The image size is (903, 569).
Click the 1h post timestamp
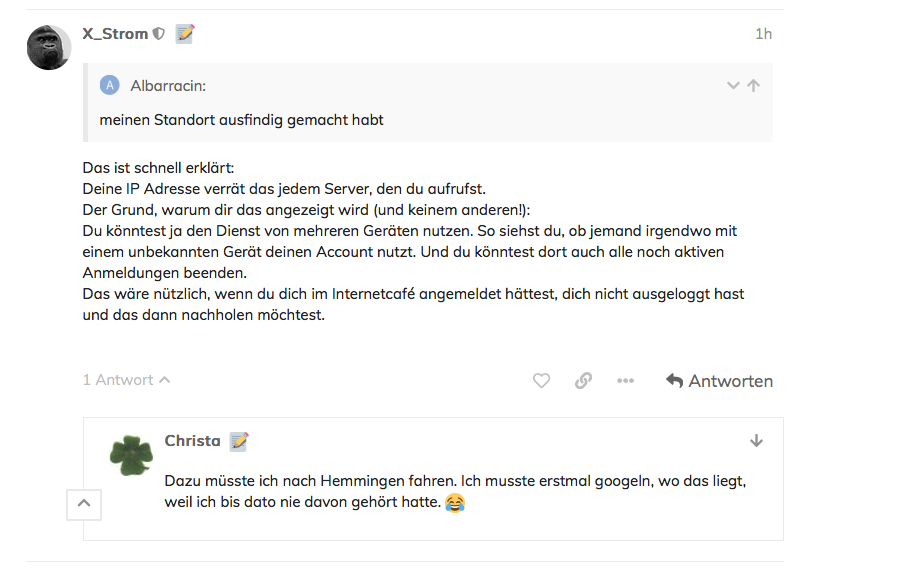pos(764,34)
